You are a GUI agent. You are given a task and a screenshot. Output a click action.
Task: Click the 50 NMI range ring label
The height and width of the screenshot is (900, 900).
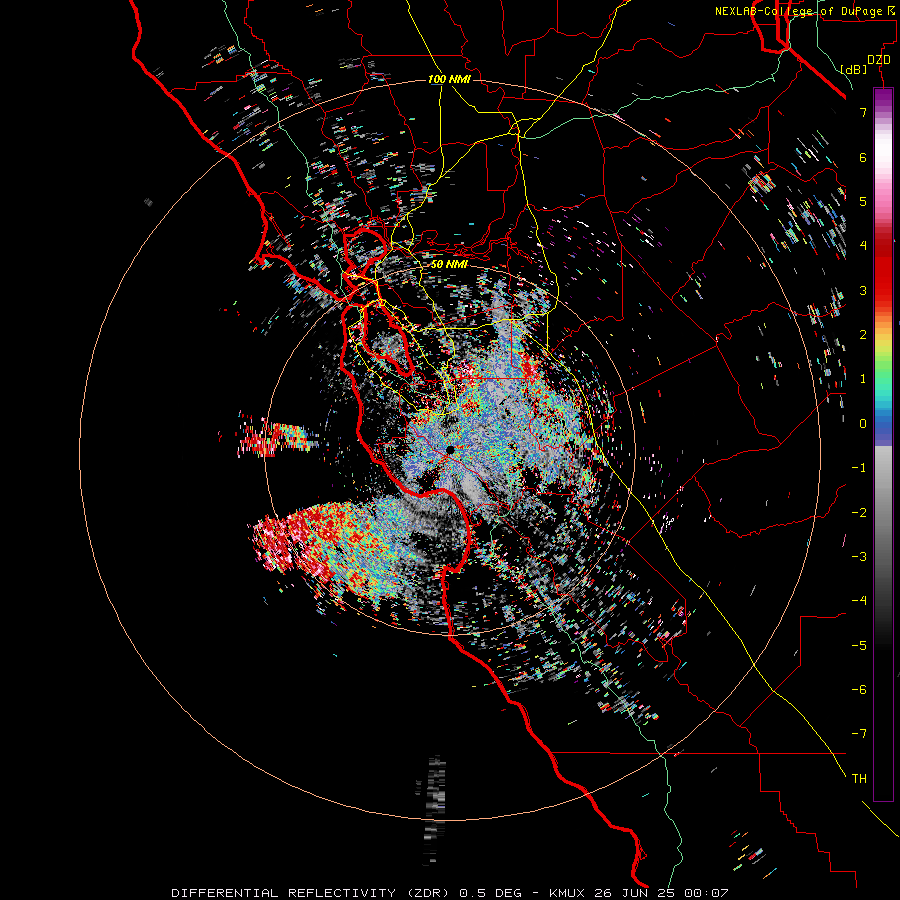point(449,265)
